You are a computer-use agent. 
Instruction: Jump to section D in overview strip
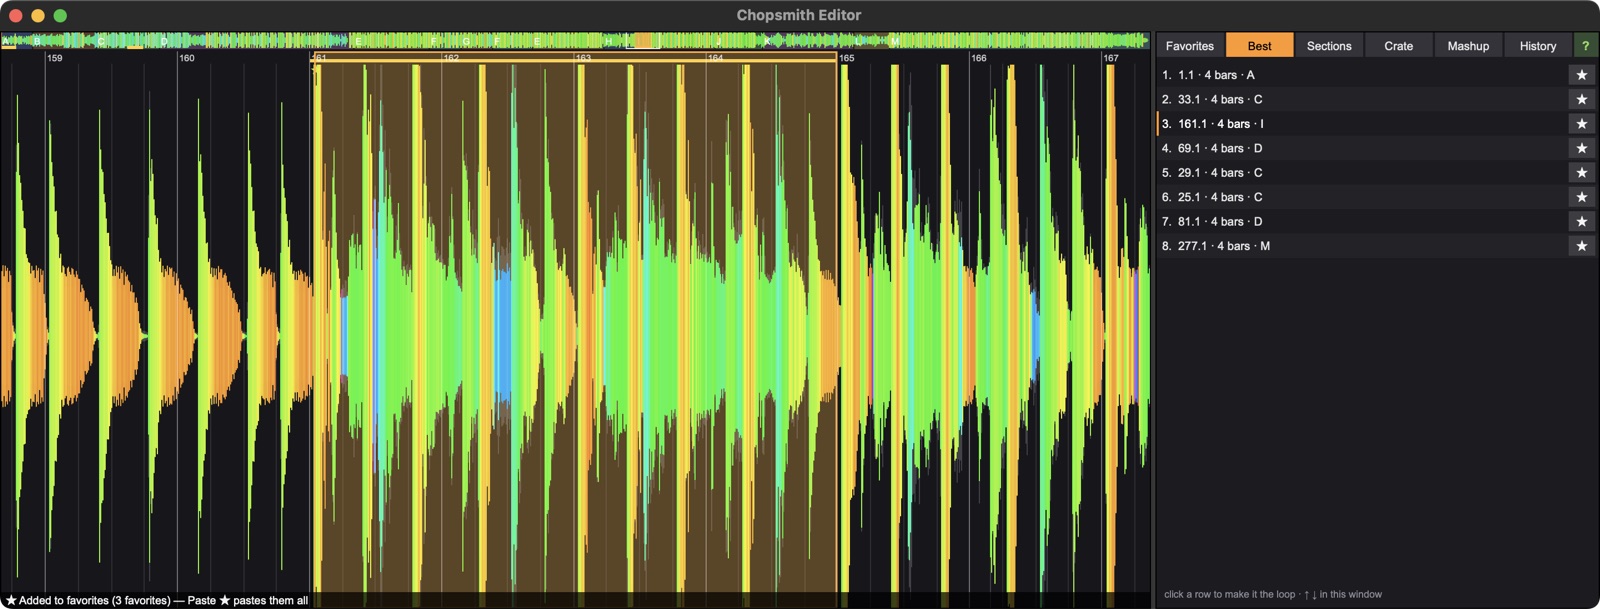click(x=164, y=41)
